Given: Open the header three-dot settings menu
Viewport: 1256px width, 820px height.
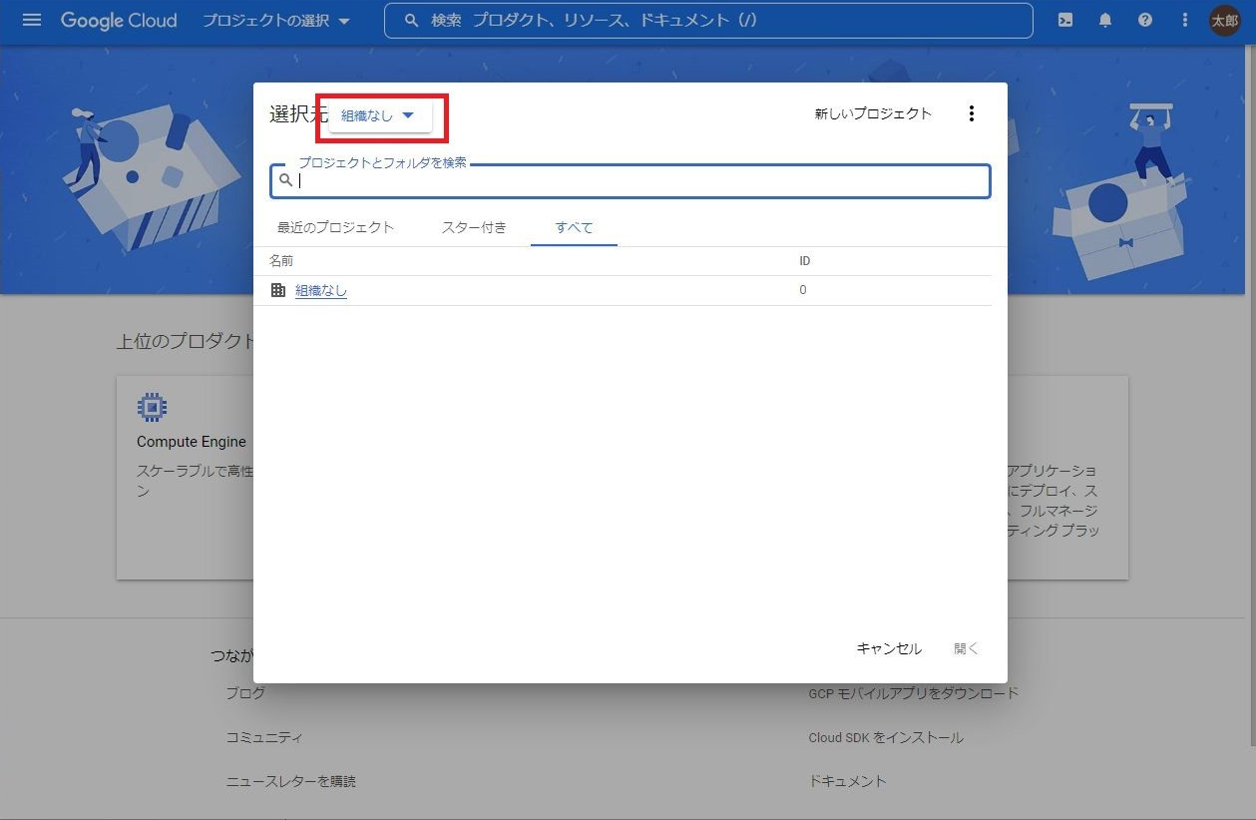Looking at the screenshot, I should [x=1185, y=20].
